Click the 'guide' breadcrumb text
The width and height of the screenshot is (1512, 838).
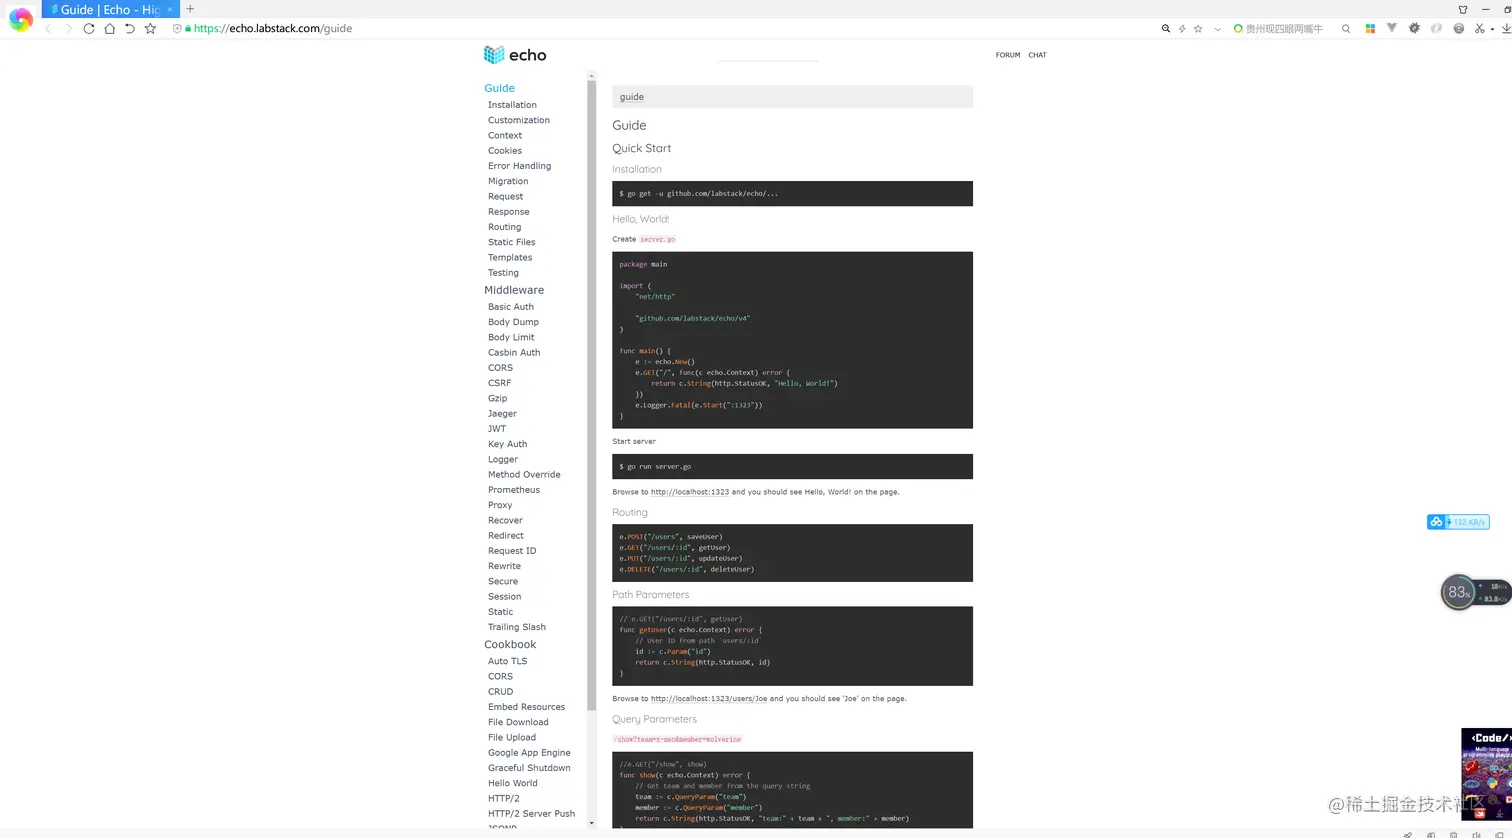pyautogui.click(x=632, y=97)
